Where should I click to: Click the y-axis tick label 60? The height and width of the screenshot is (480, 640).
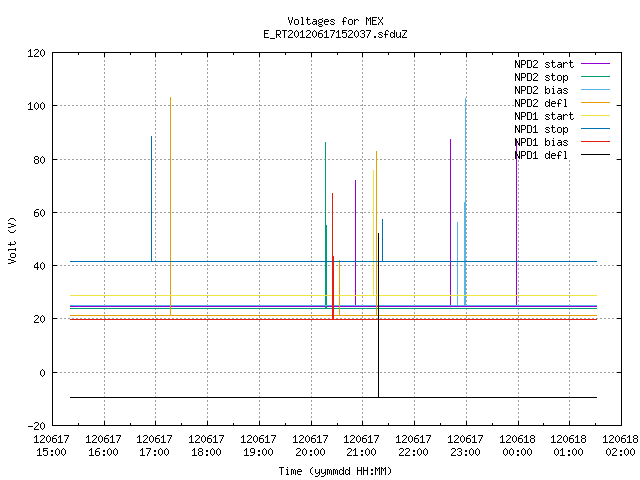click(39, 213)
